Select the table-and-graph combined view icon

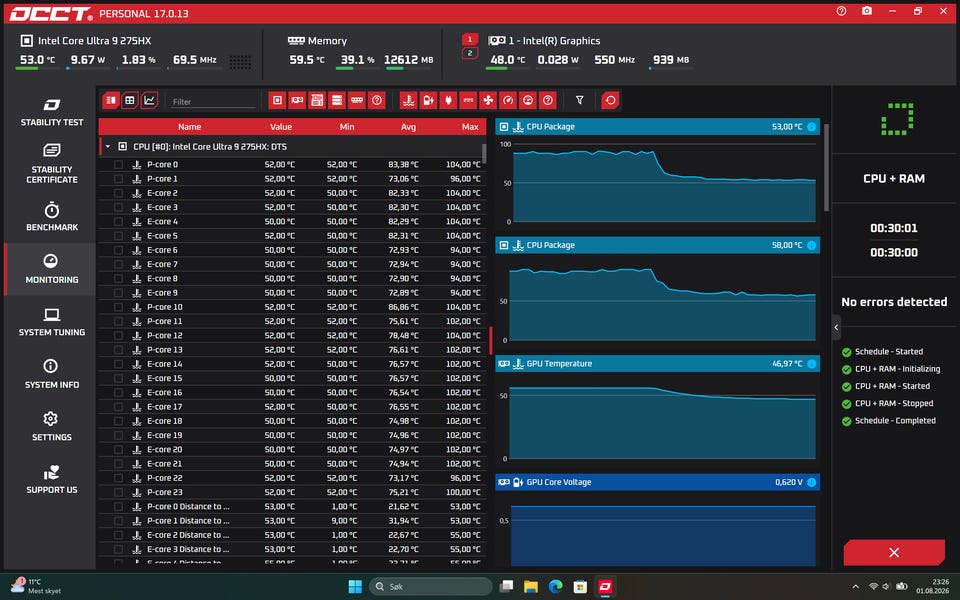[111, 100]
